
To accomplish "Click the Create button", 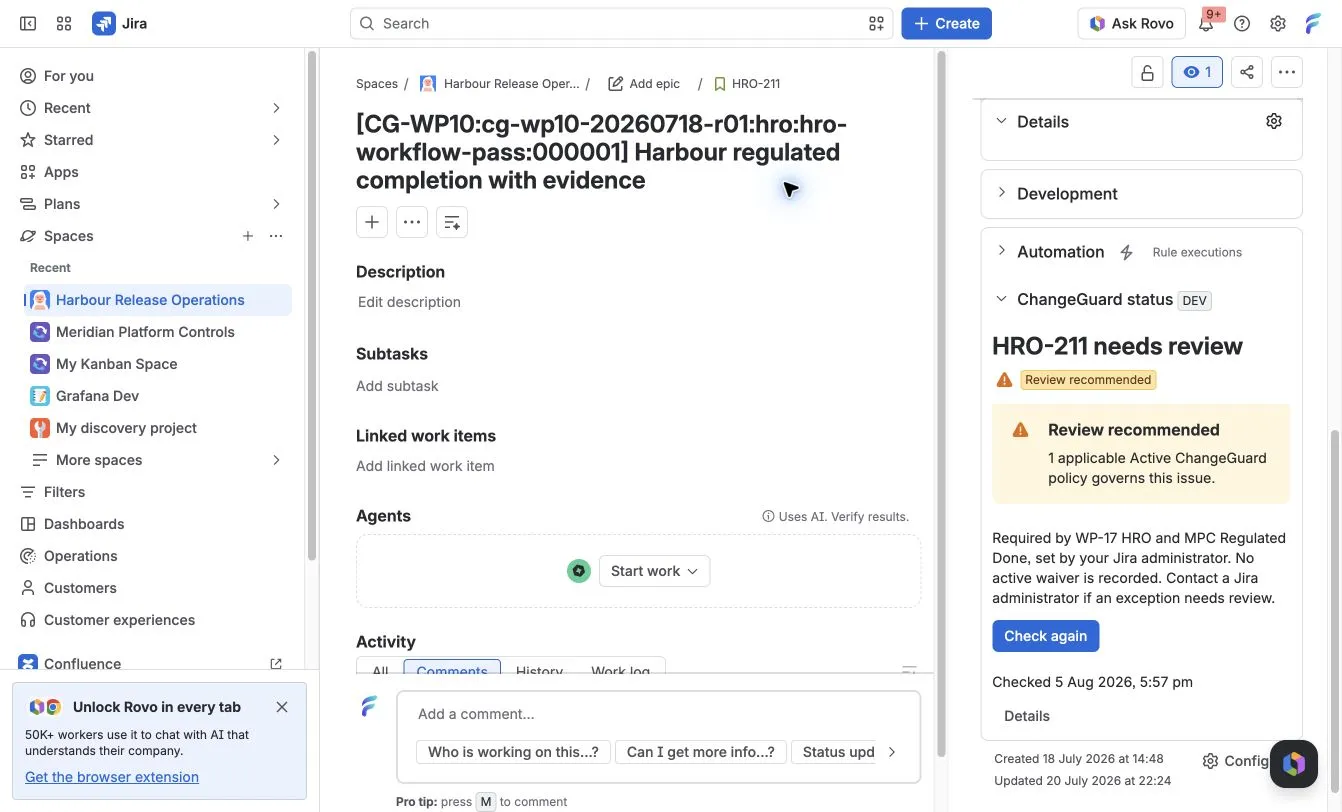I will (x=946, y=23).
